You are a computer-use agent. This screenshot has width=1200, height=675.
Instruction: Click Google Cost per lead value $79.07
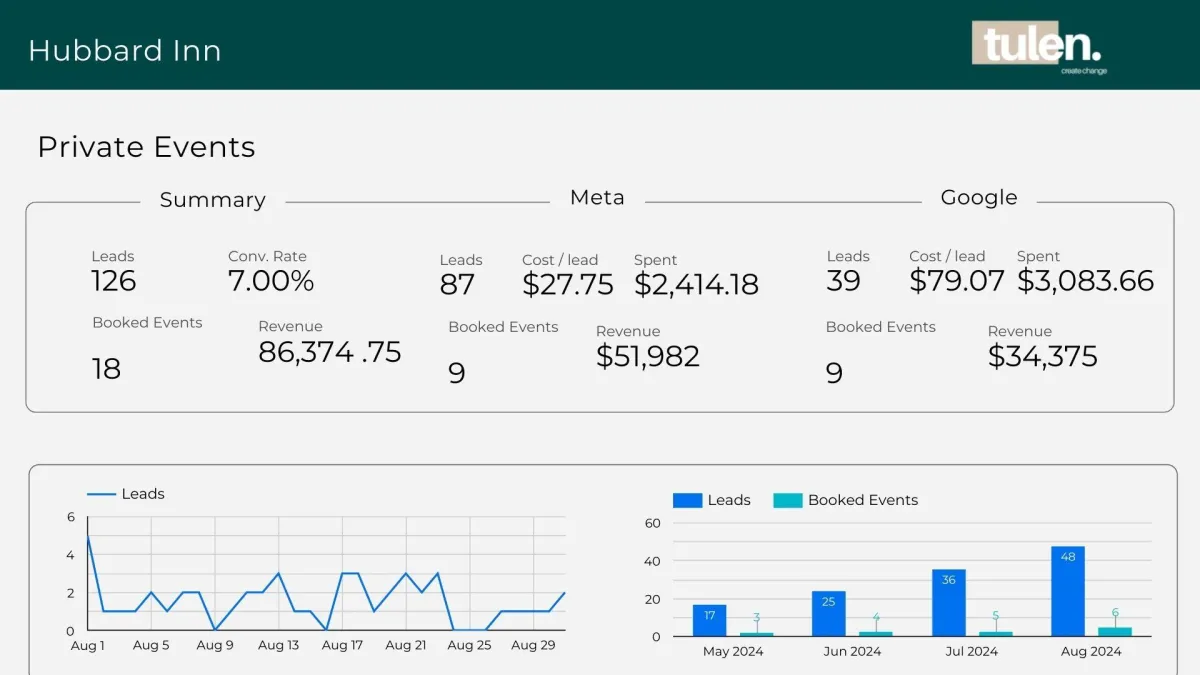coord(956,281)
